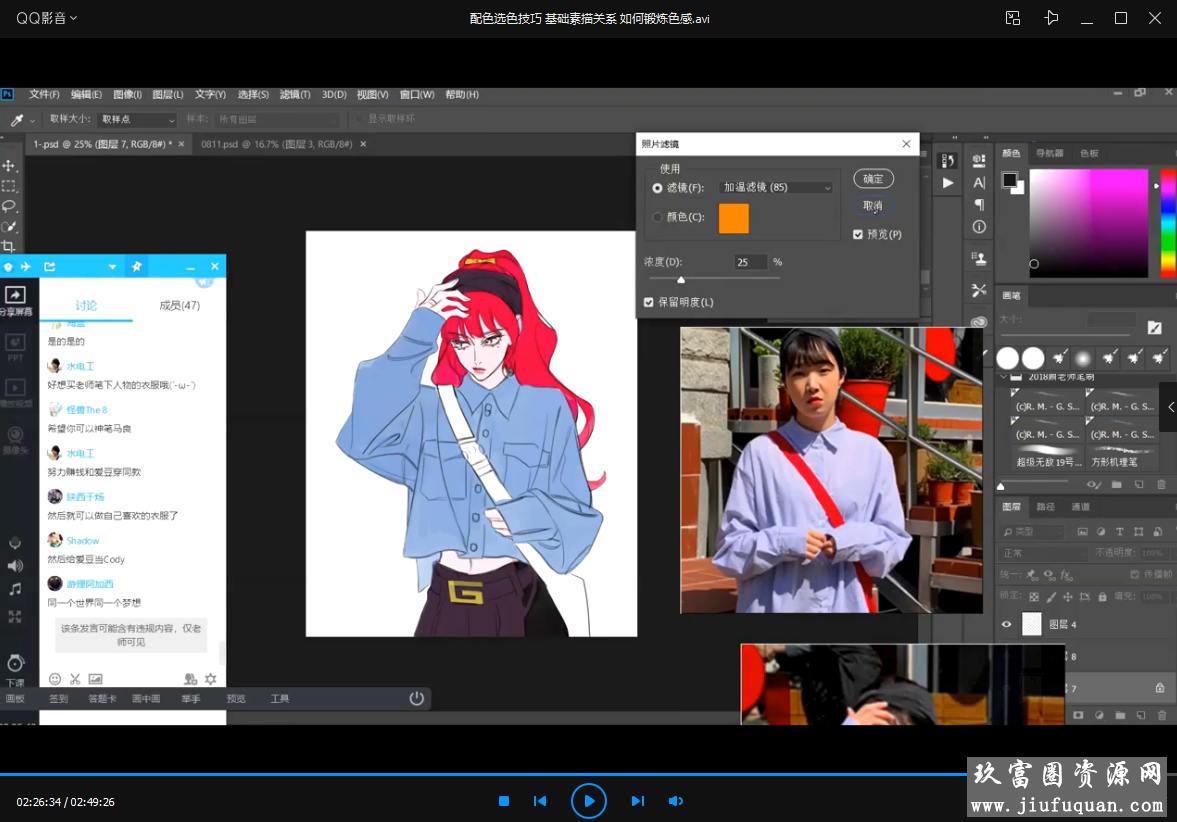Toggle always-on-top pin in QQ Player
This screenshot has height=822, width=1177.
click(1051, 18)
